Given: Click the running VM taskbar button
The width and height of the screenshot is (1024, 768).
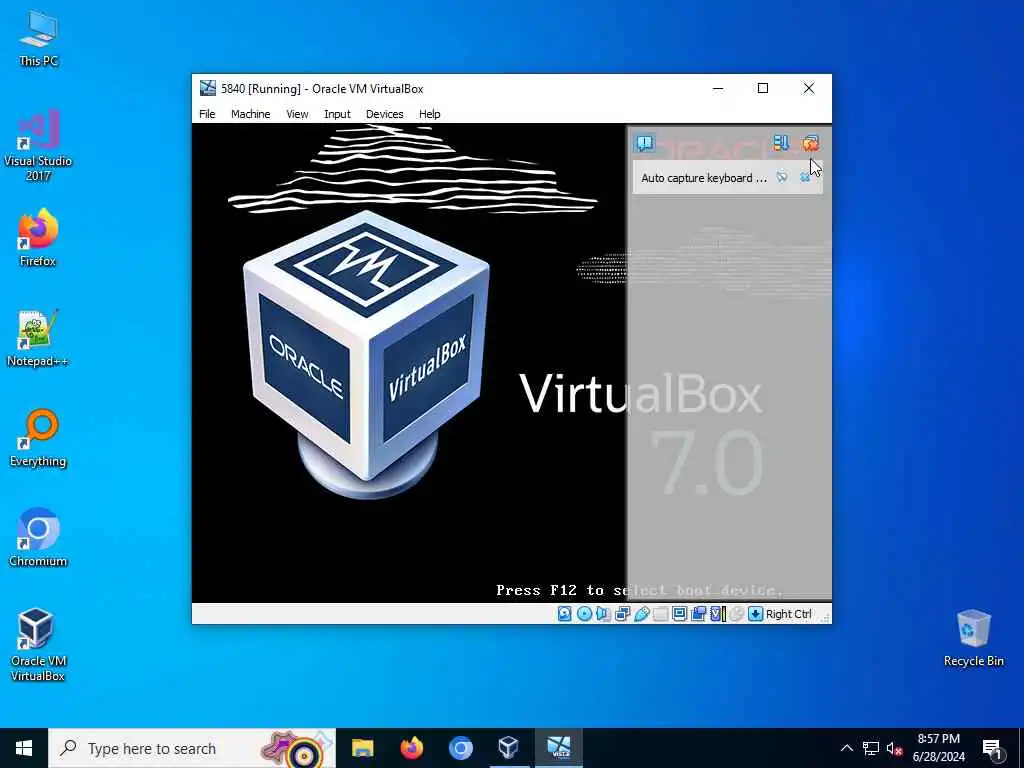Looking at the screenshot, I should click(558, 748).
